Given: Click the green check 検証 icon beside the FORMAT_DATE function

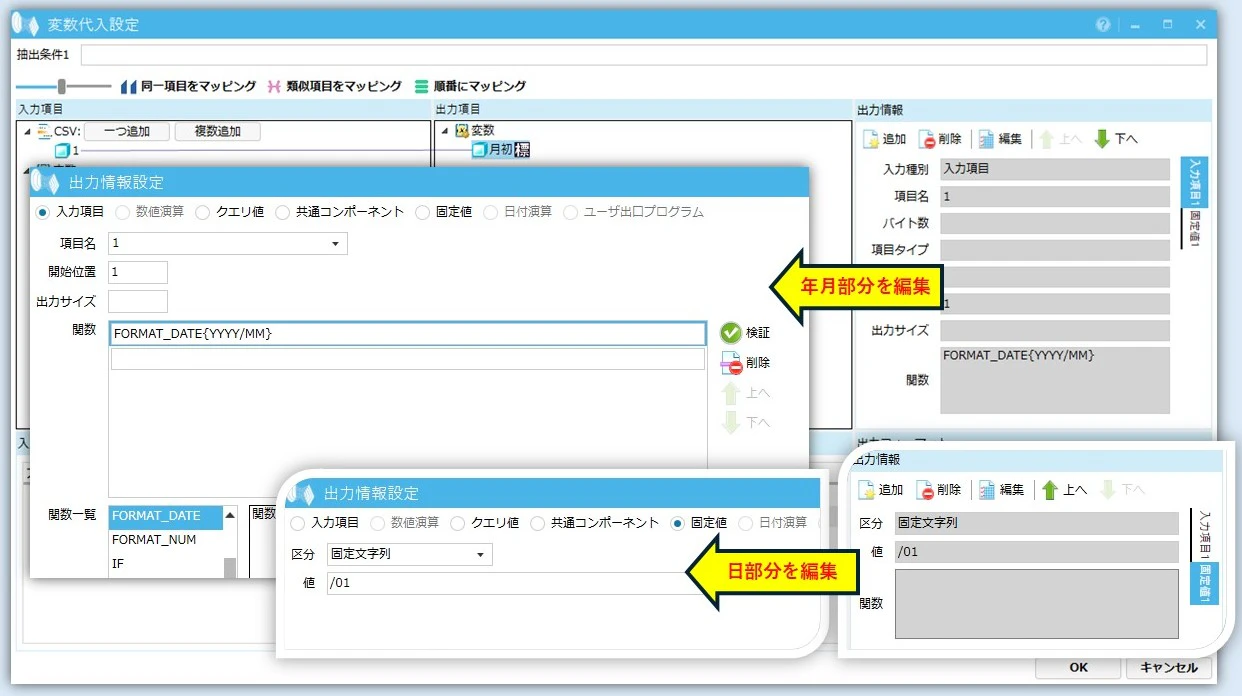Looking at the screenshot, I should tap(731, 333).
